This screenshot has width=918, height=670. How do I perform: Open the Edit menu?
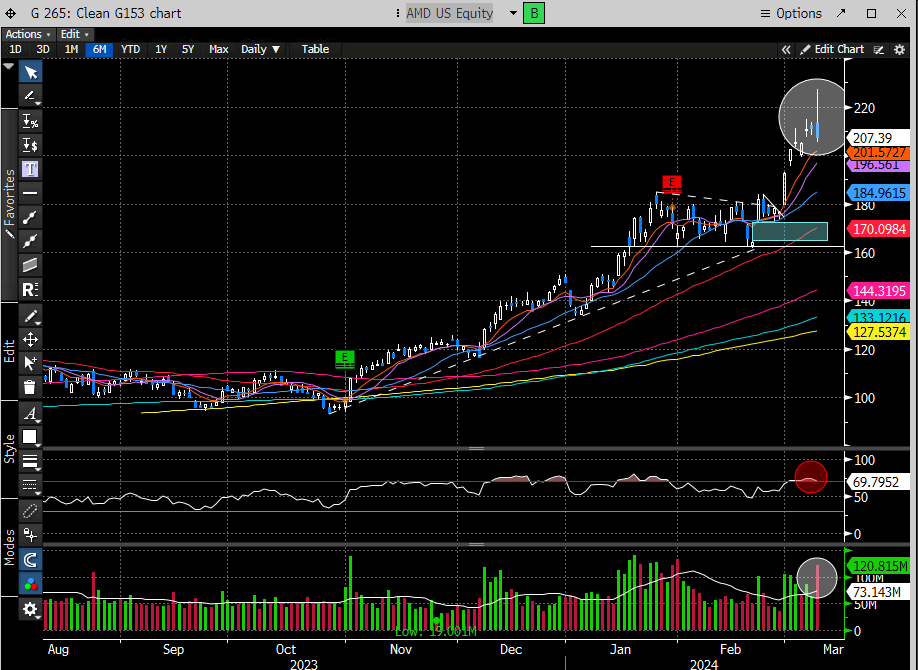(x=73, y=34)
